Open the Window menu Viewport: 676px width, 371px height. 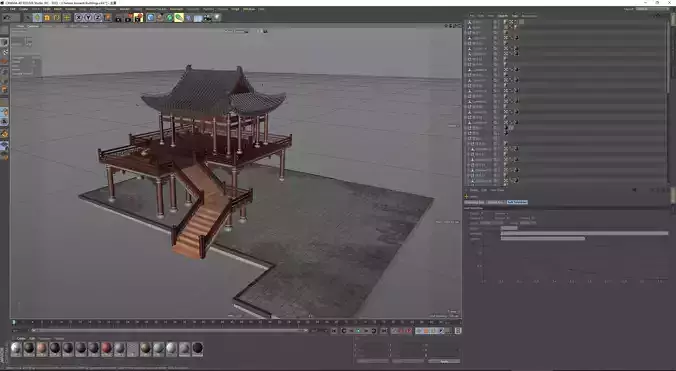pyautogui.click(x=249, y=9)
